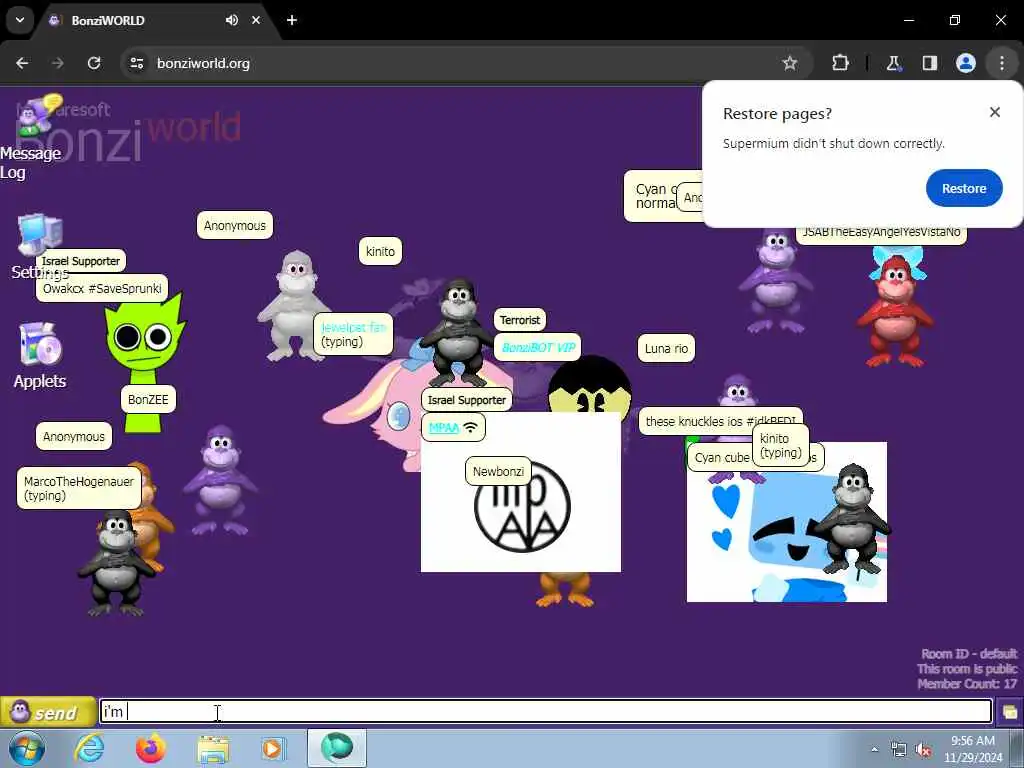Open the Applets desktop icon

(x=40, y=355)
